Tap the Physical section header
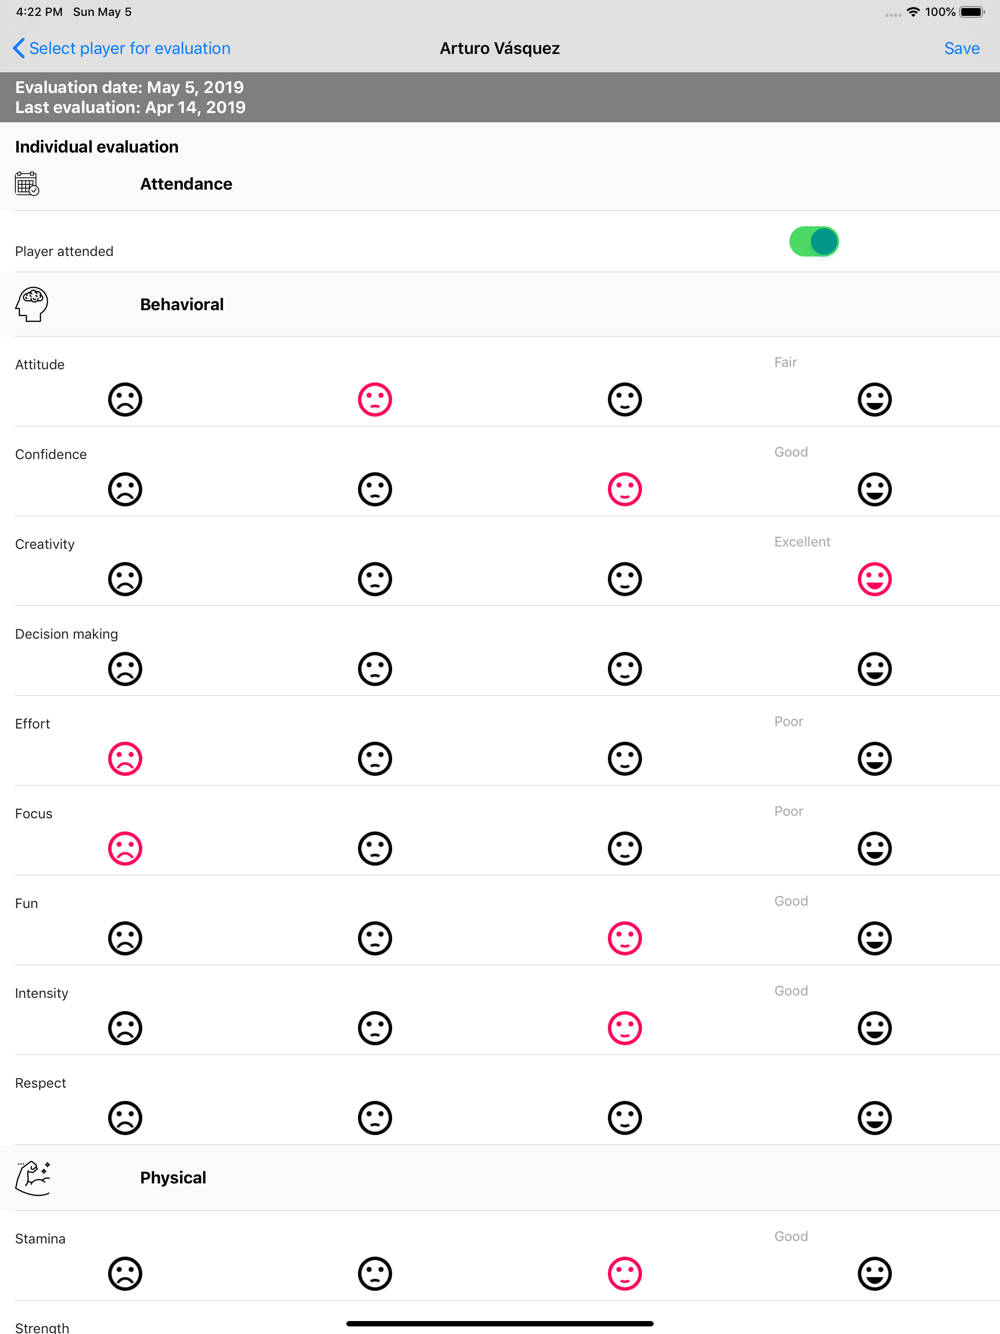 pos(173,1178)
